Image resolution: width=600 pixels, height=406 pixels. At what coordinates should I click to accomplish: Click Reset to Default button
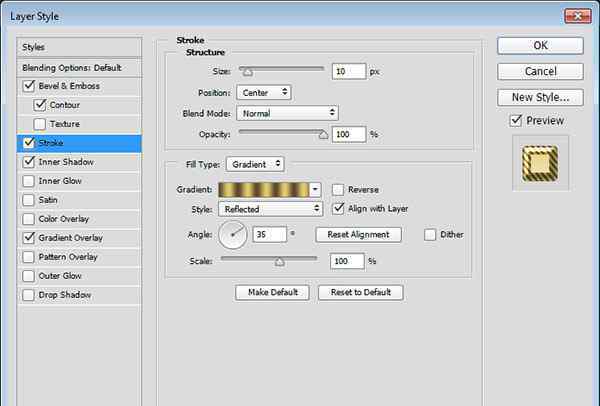coord(361,292)
